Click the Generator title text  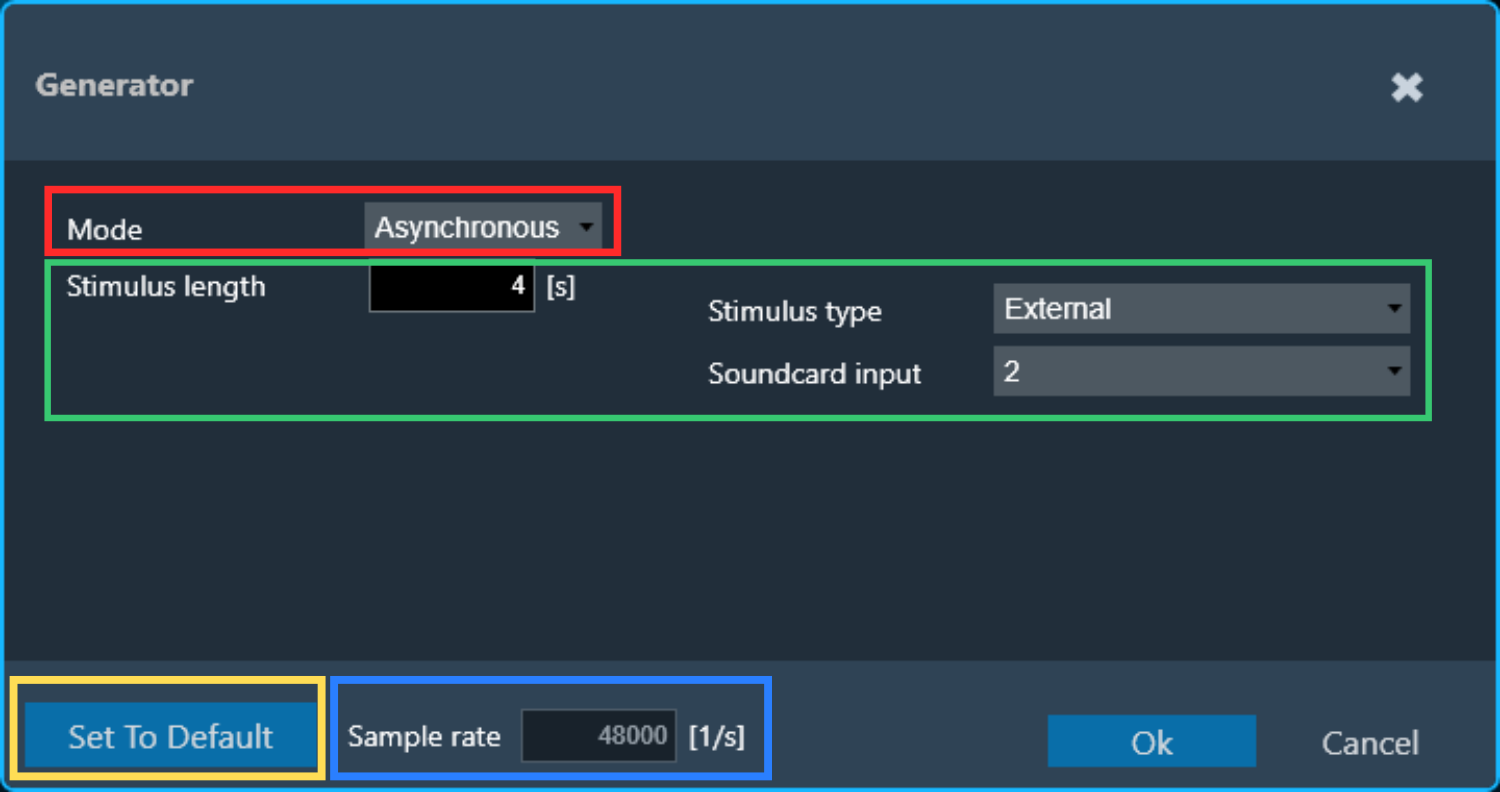coord(114,85)
